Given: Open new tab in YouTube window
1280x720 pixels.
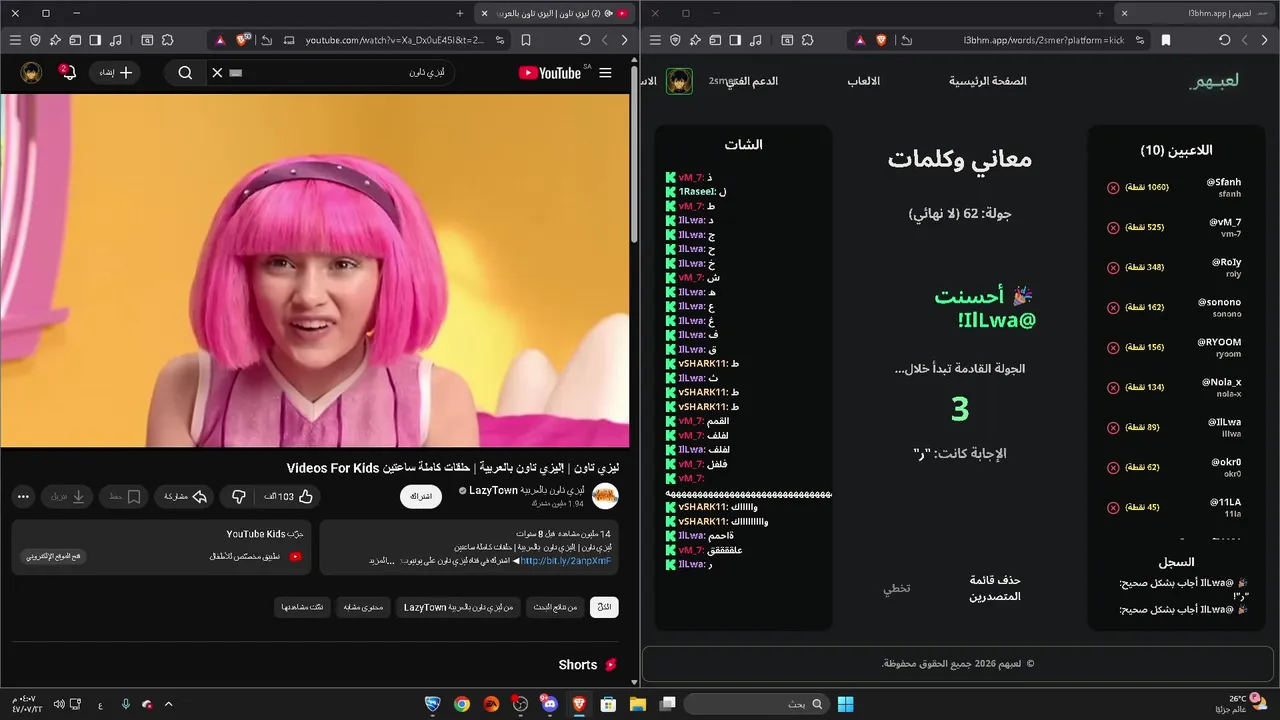Looking at the screenshot, I should [x=460, y=13].
